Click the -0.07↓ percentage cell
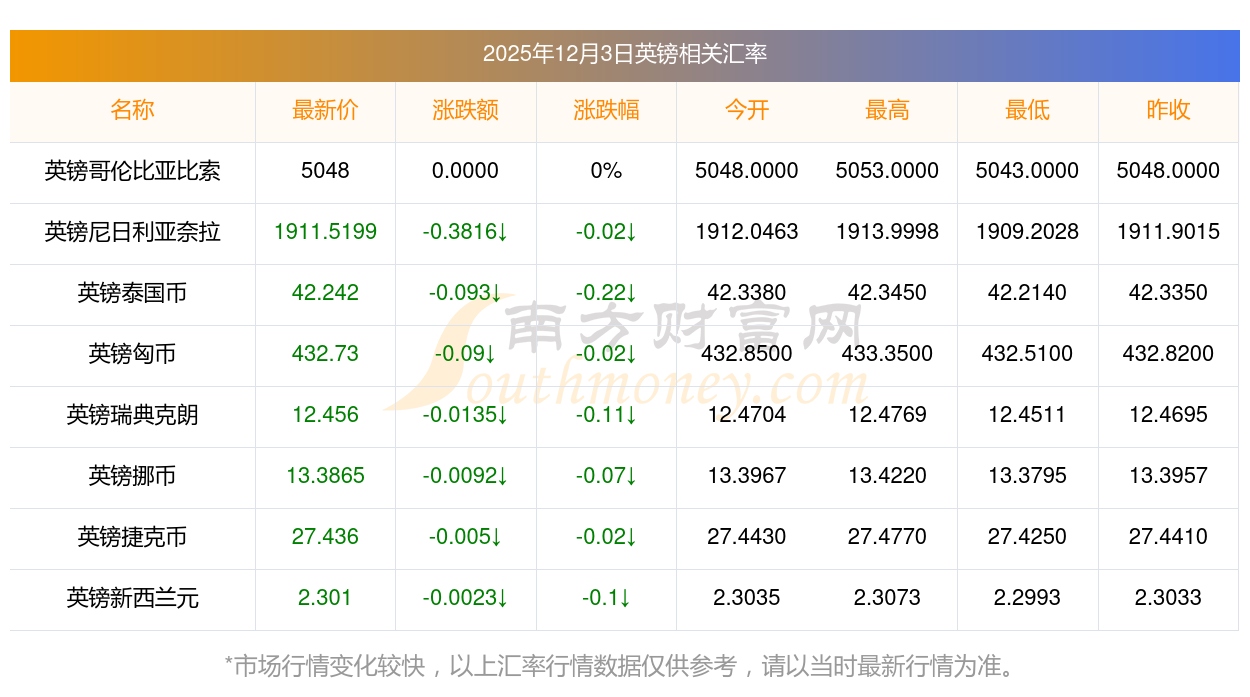1250x697 pixels. click(606, 476)
